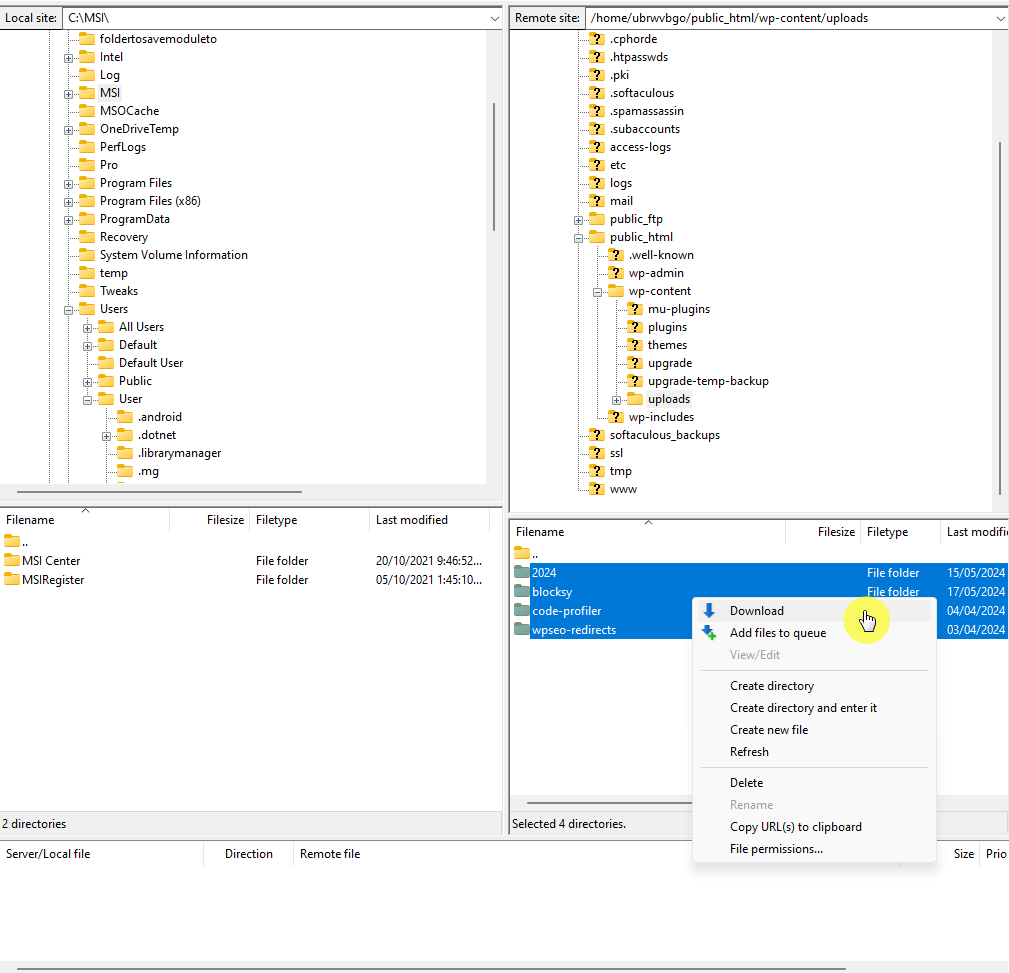Image resolution: width=1009 pixels, height=973 pixels.
Task: Expand the Program Files folder node
Action: click(x=68, y=184)
